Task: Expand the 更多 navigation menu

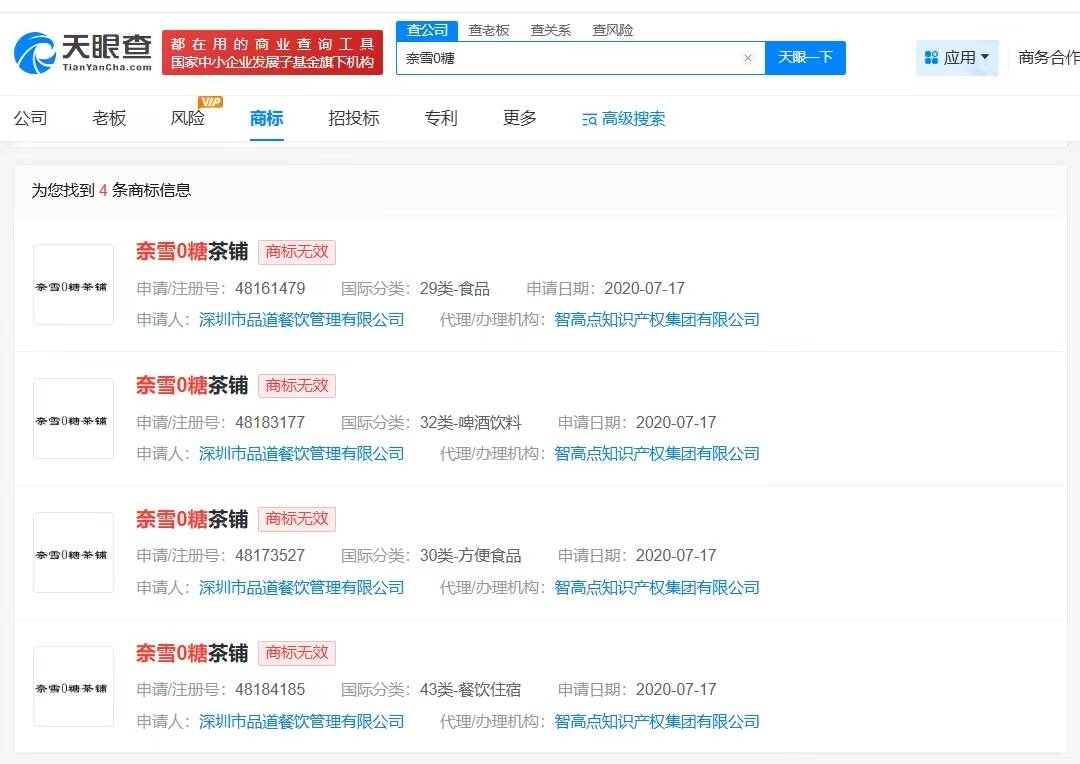Action: coord(519,117)
